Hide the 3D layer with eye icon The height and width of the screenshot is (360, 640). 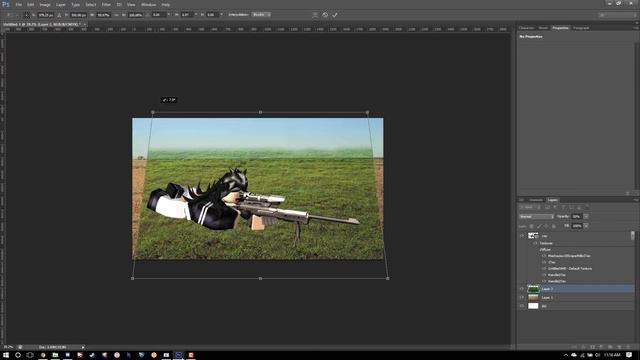[522, 236]
